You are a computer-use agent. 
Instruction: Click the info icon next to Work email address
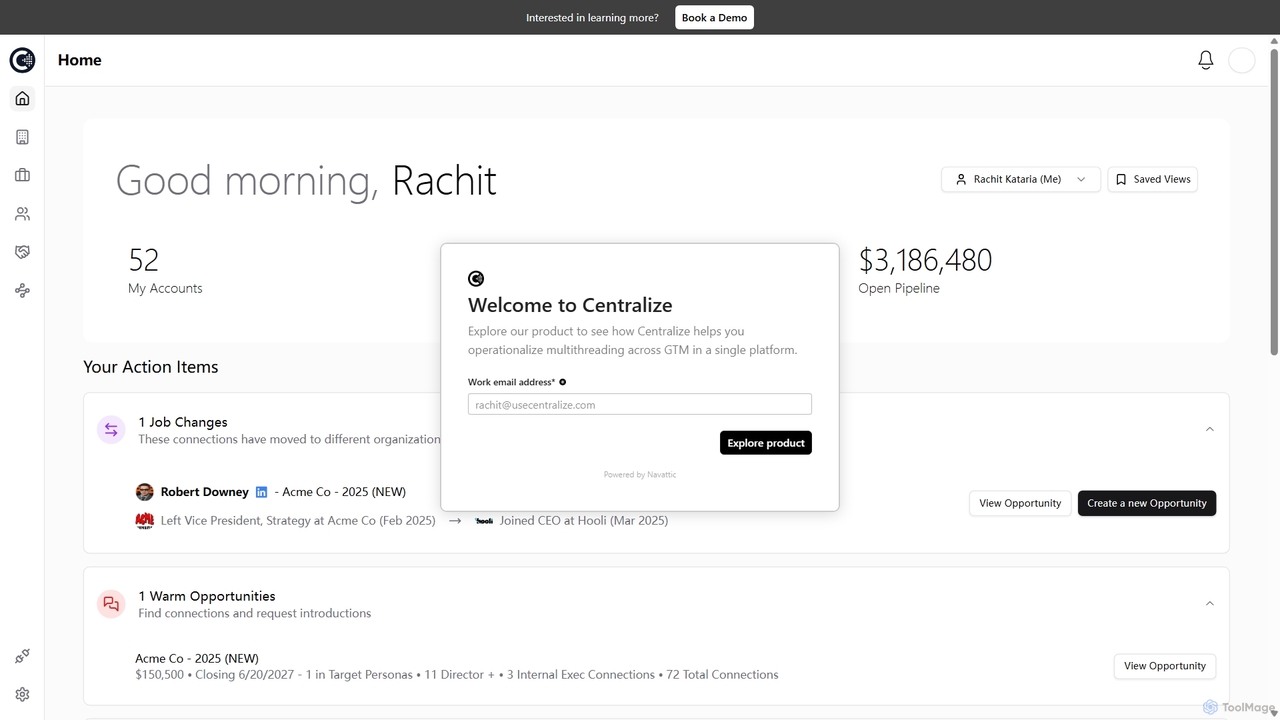[x=563, y=382]
